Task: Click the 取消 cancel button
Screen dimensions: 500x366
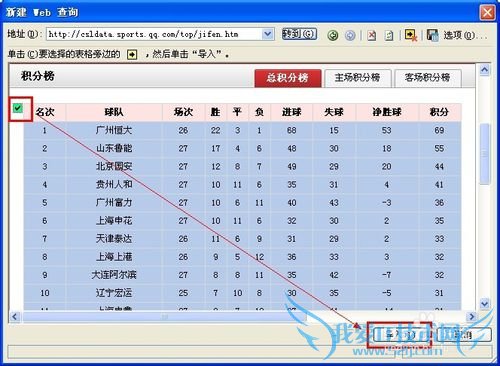Action: (464, 335)
